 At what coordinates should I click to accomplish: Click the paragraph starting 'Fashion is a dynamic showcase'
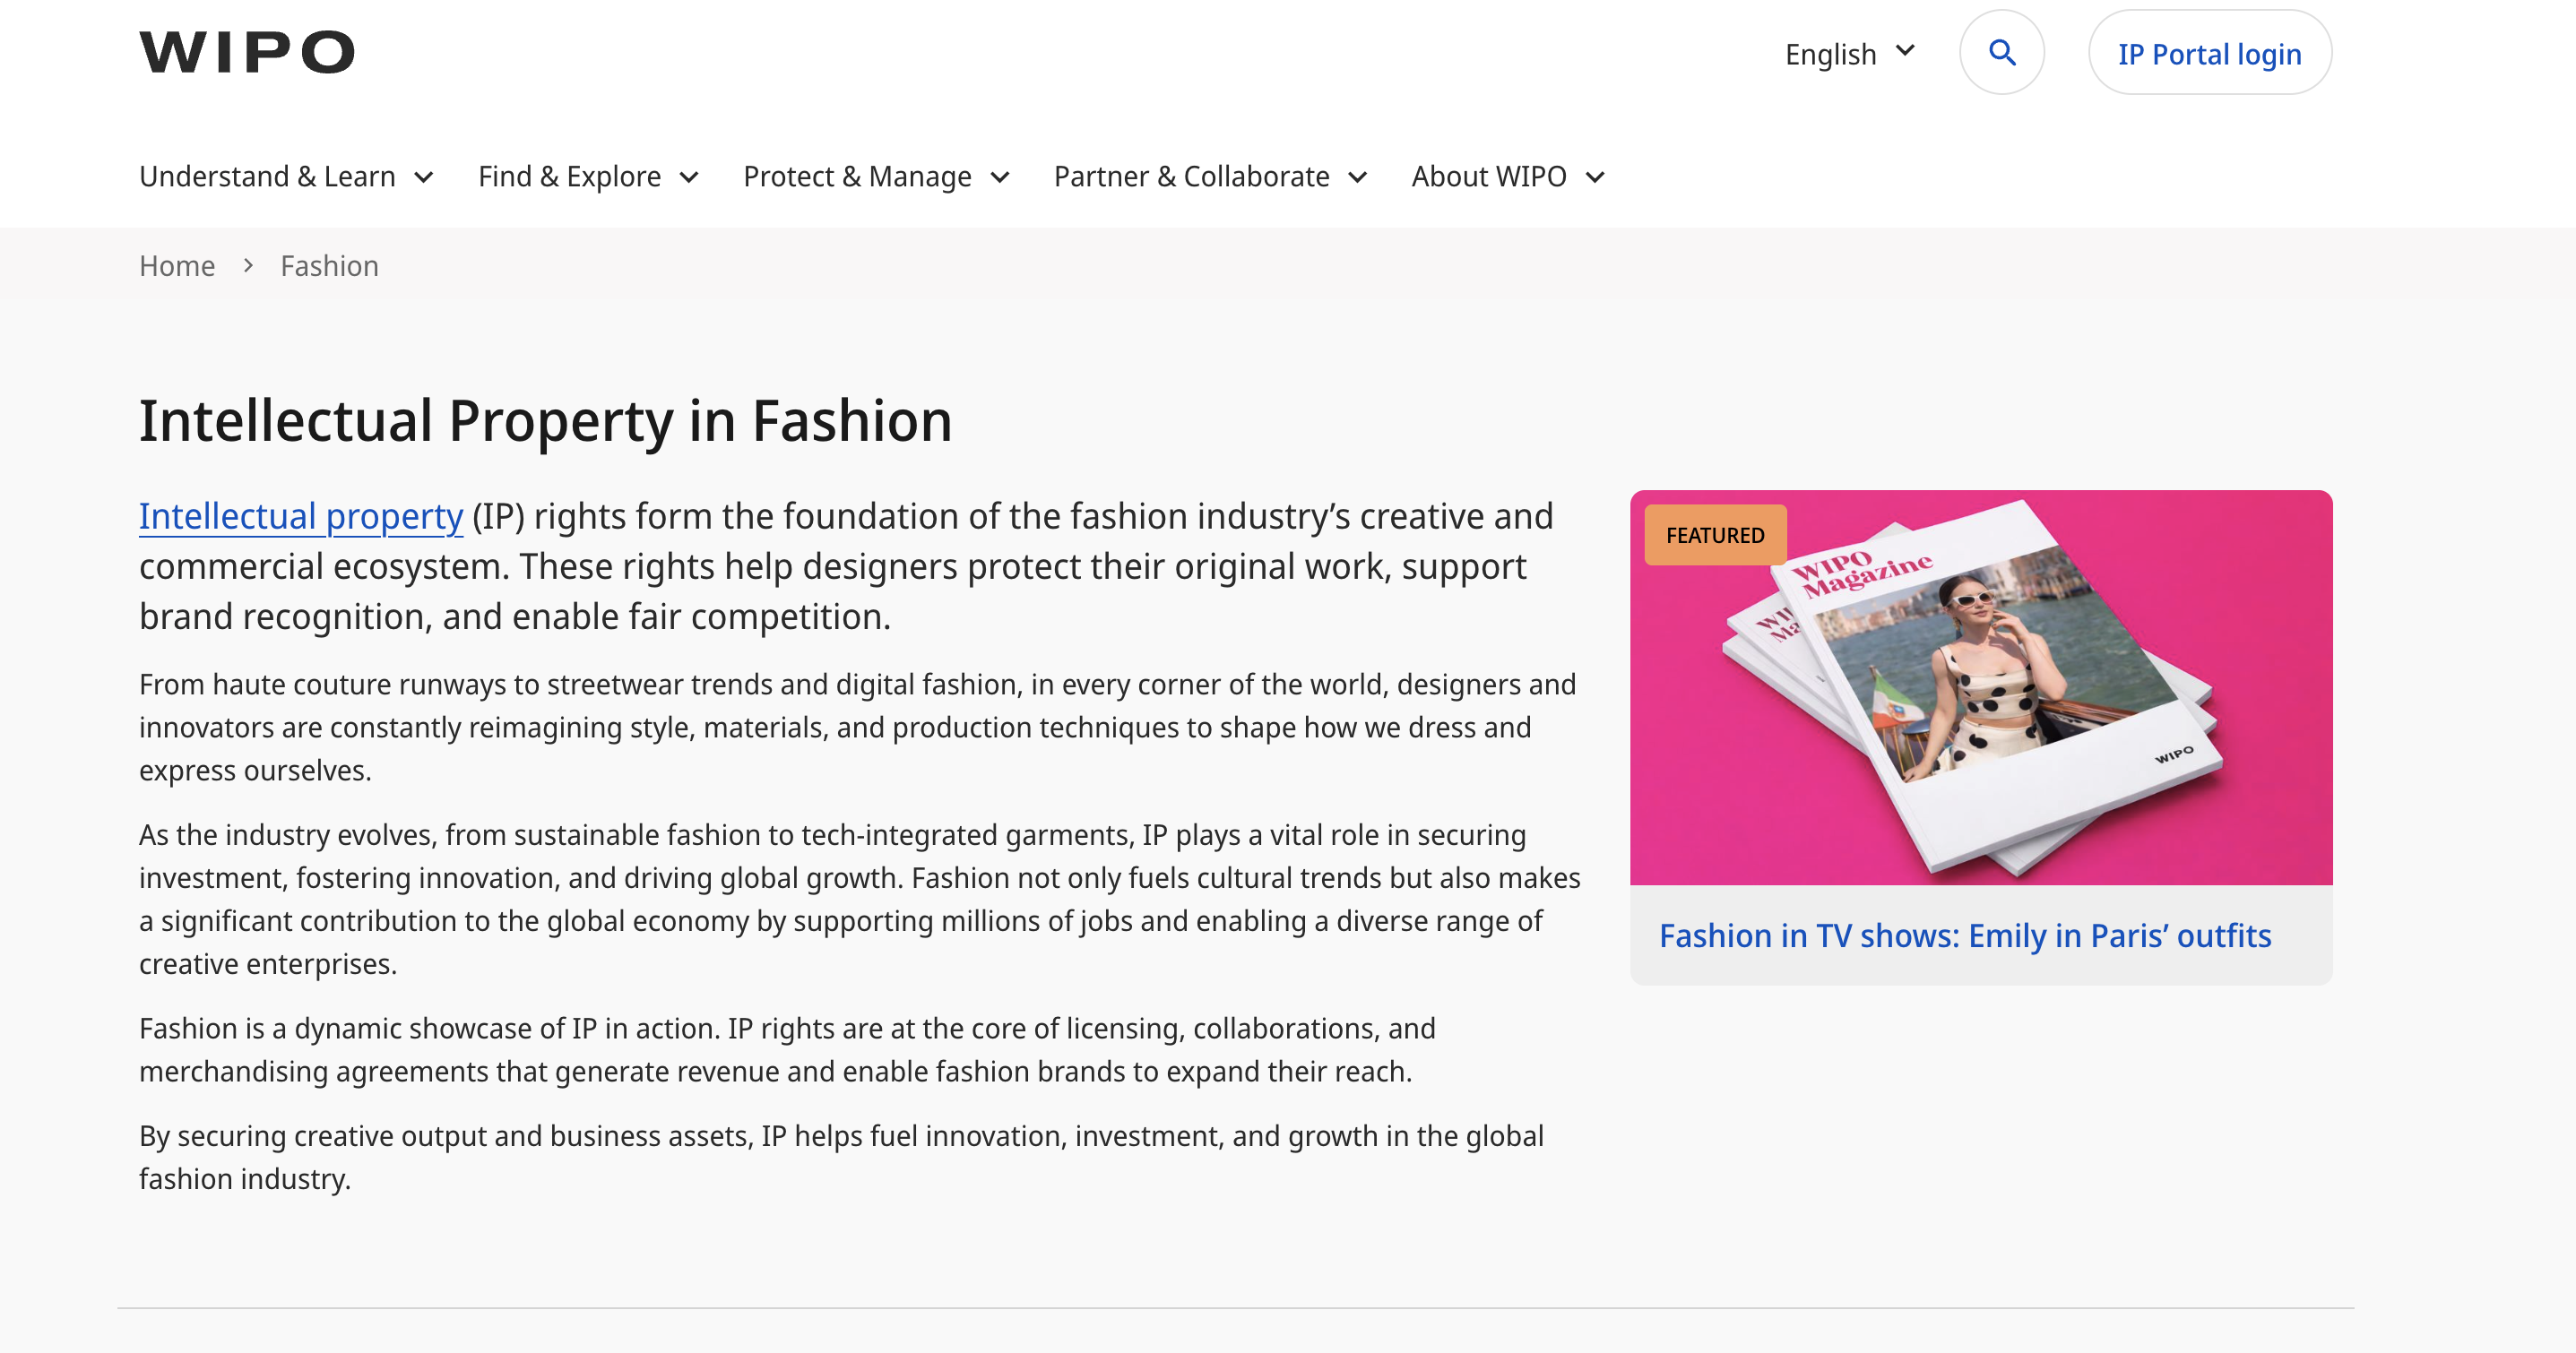(x=788, y=1050)
